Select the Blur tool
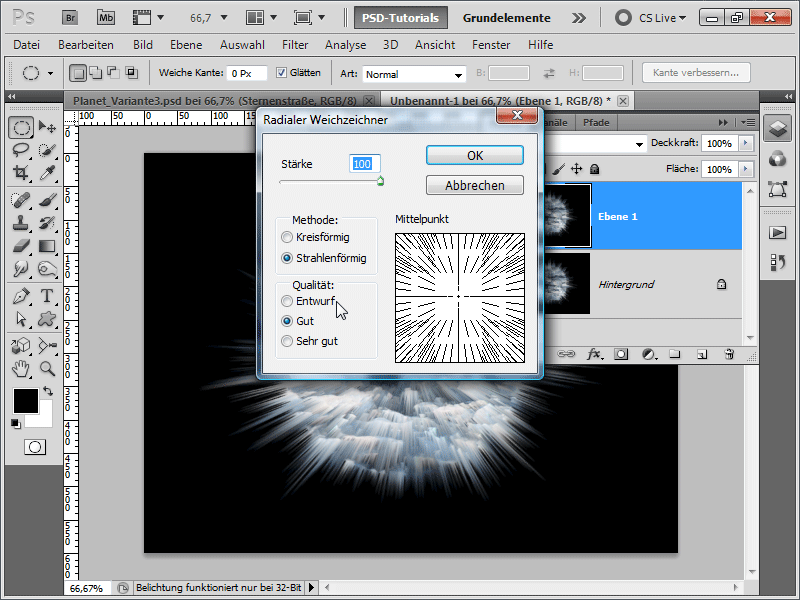 pyautogui.click(x=21, y=268)
